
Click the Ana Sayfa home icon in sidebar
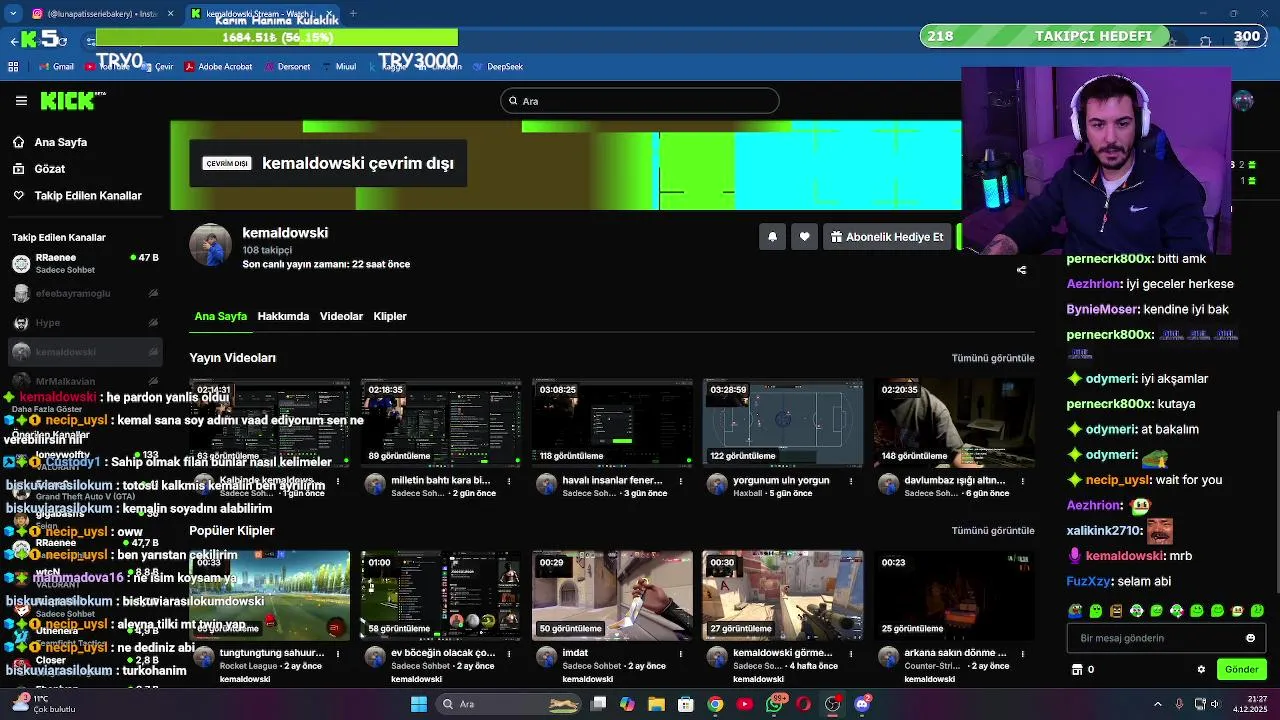19,142
